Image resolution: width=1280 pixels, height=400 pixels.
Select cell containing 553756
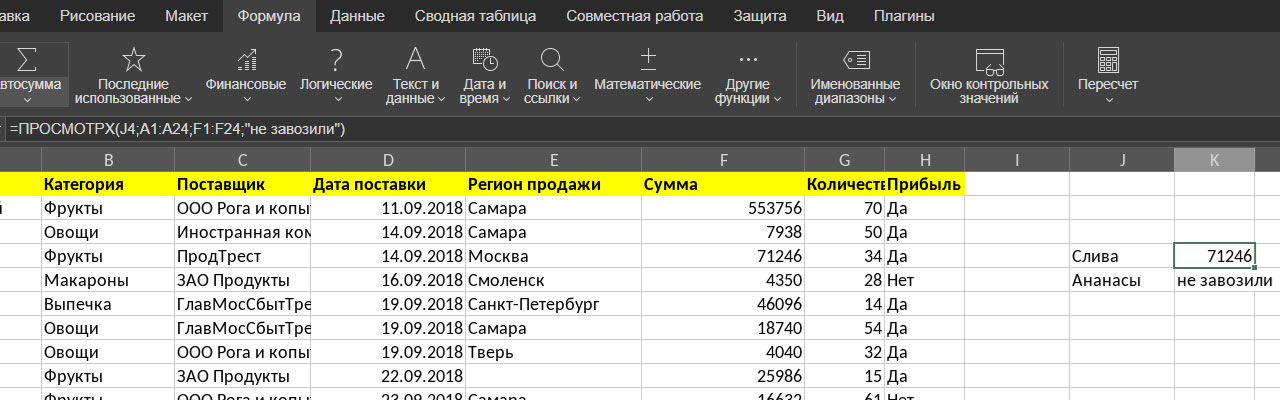723,208
